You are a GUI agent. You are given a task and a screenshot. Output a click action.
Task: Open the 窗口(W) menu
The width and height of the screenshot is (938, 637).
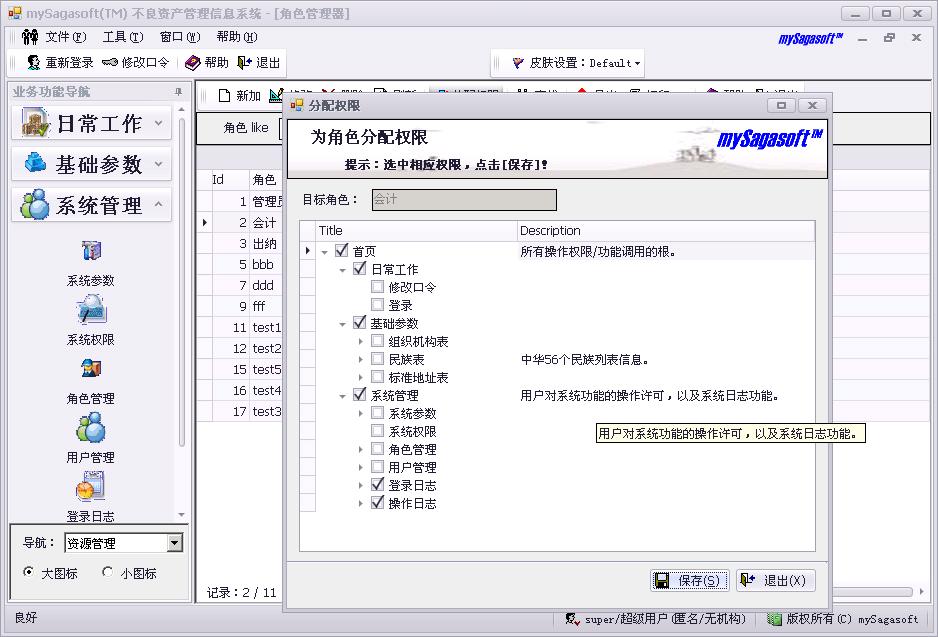tap(179, 37)
